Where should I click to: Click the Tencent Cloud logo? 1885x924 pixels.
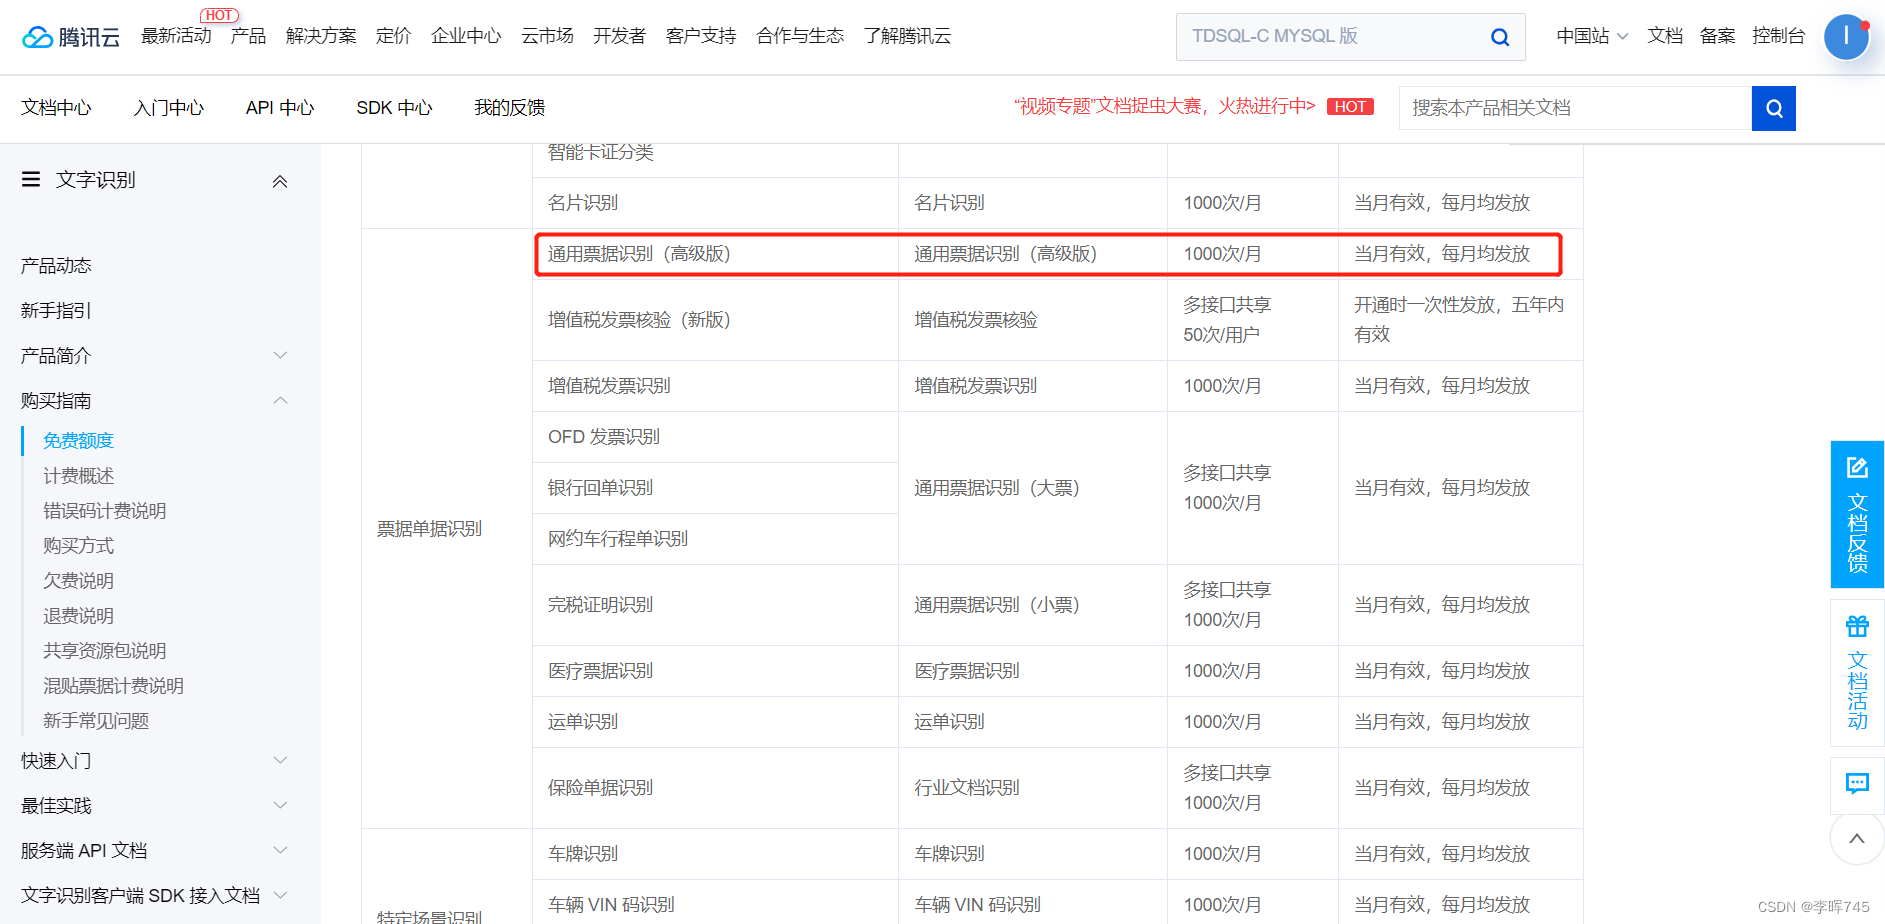coord(71,37)
